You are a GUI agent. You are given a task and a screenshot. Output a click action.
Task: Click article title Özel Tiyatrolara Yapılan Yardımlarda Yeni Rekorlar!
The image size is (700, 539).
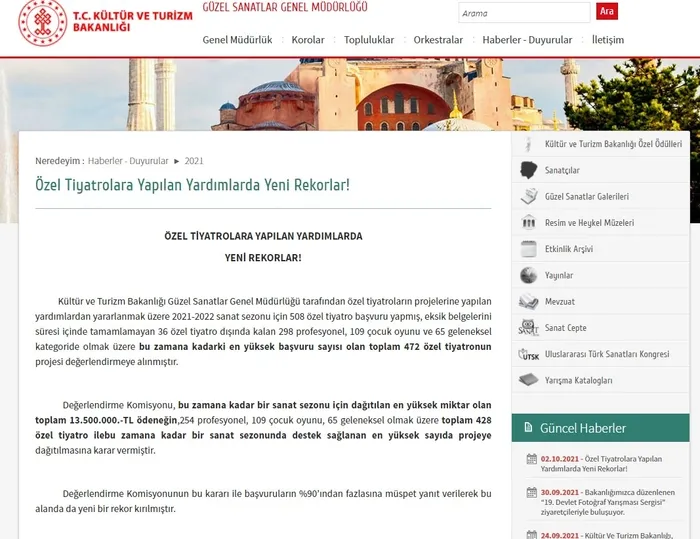tap(192, 184)
